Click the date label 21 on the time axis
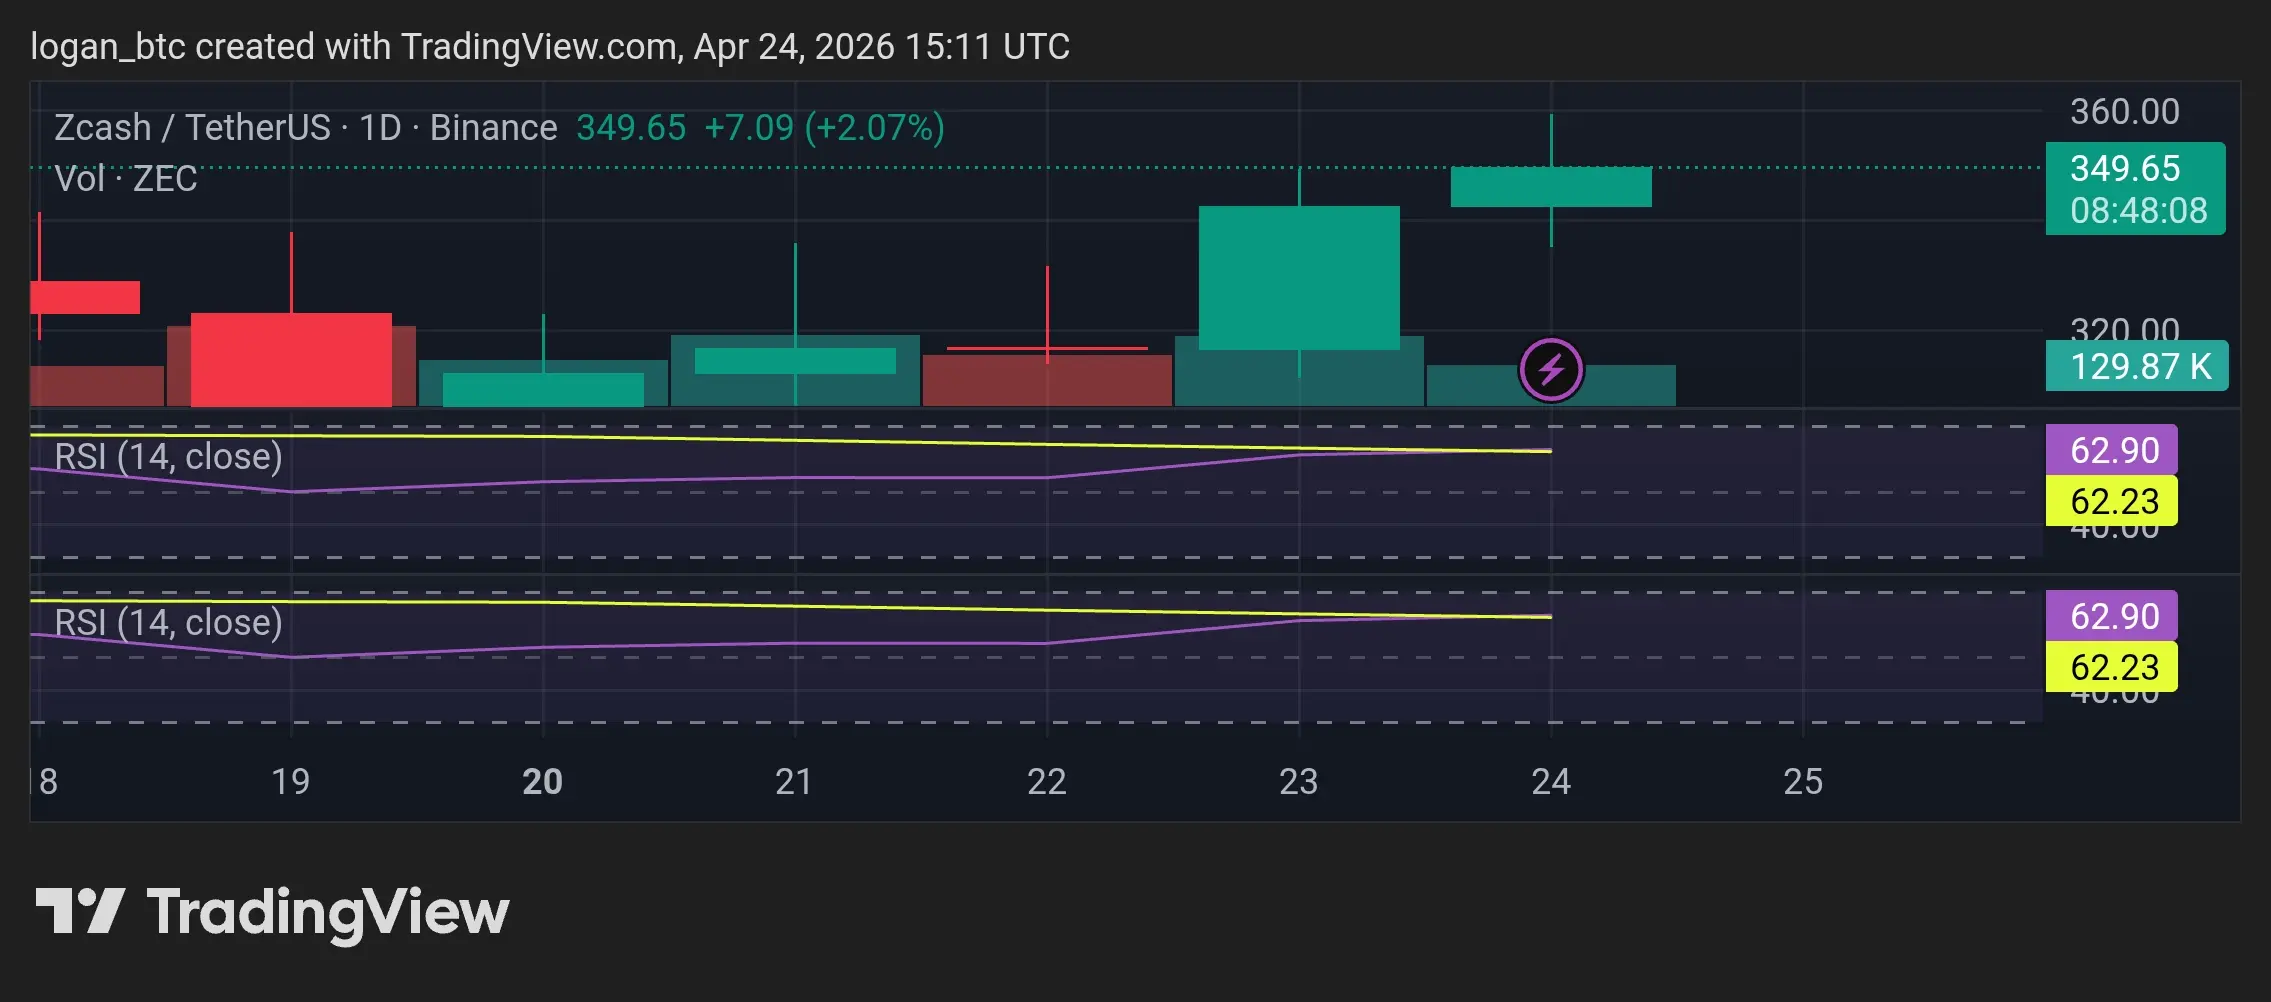 click(794, 781)
